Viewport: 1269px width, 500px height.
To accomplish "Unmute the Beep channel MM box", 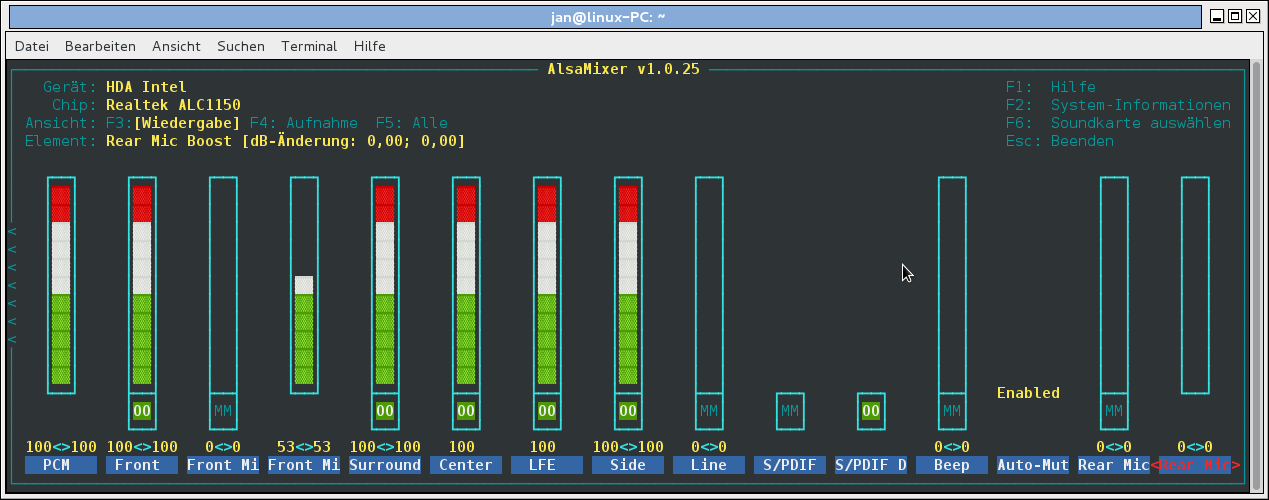I will click(x=952, y=410).
